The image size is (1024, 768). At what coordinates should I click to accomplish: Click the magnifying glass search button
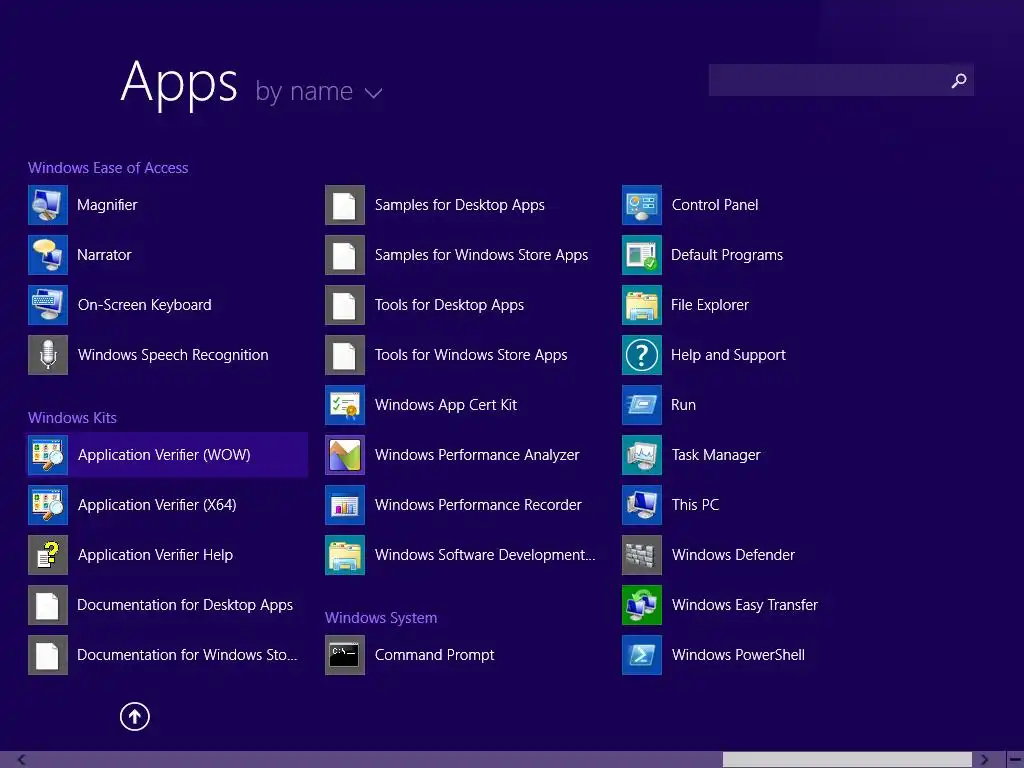959,80
